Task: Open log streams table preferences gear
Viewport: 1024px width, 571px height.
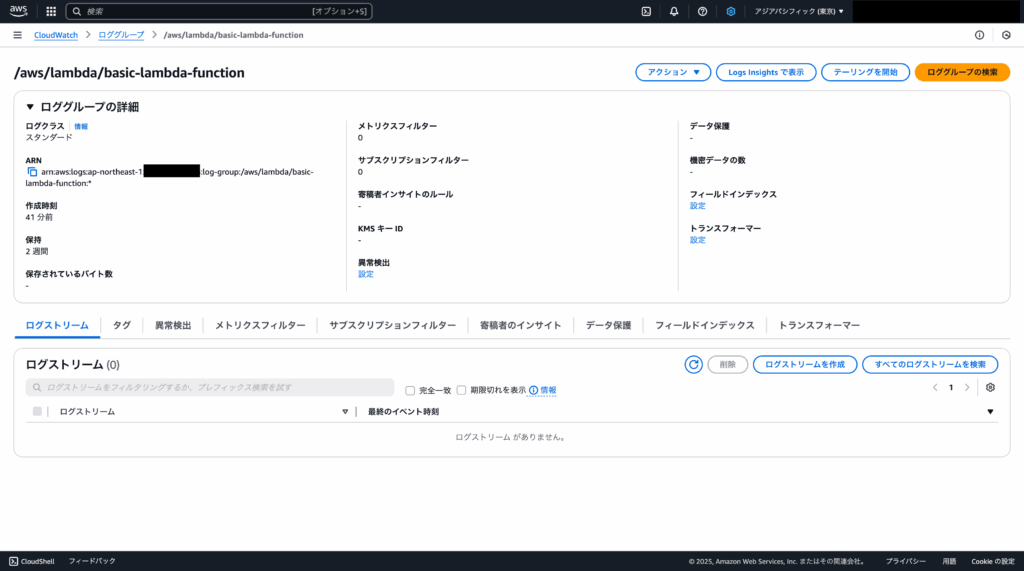Action: (x=990, y=387)
